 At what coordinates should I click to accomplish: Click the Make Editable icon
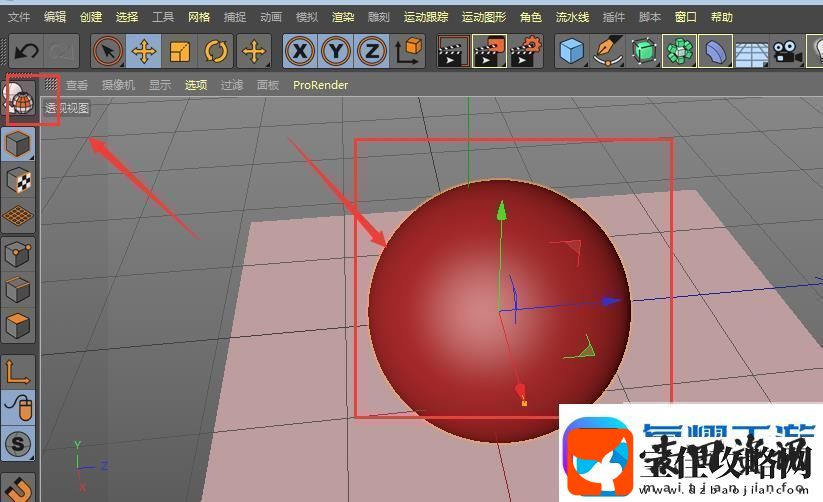point(19,100)
